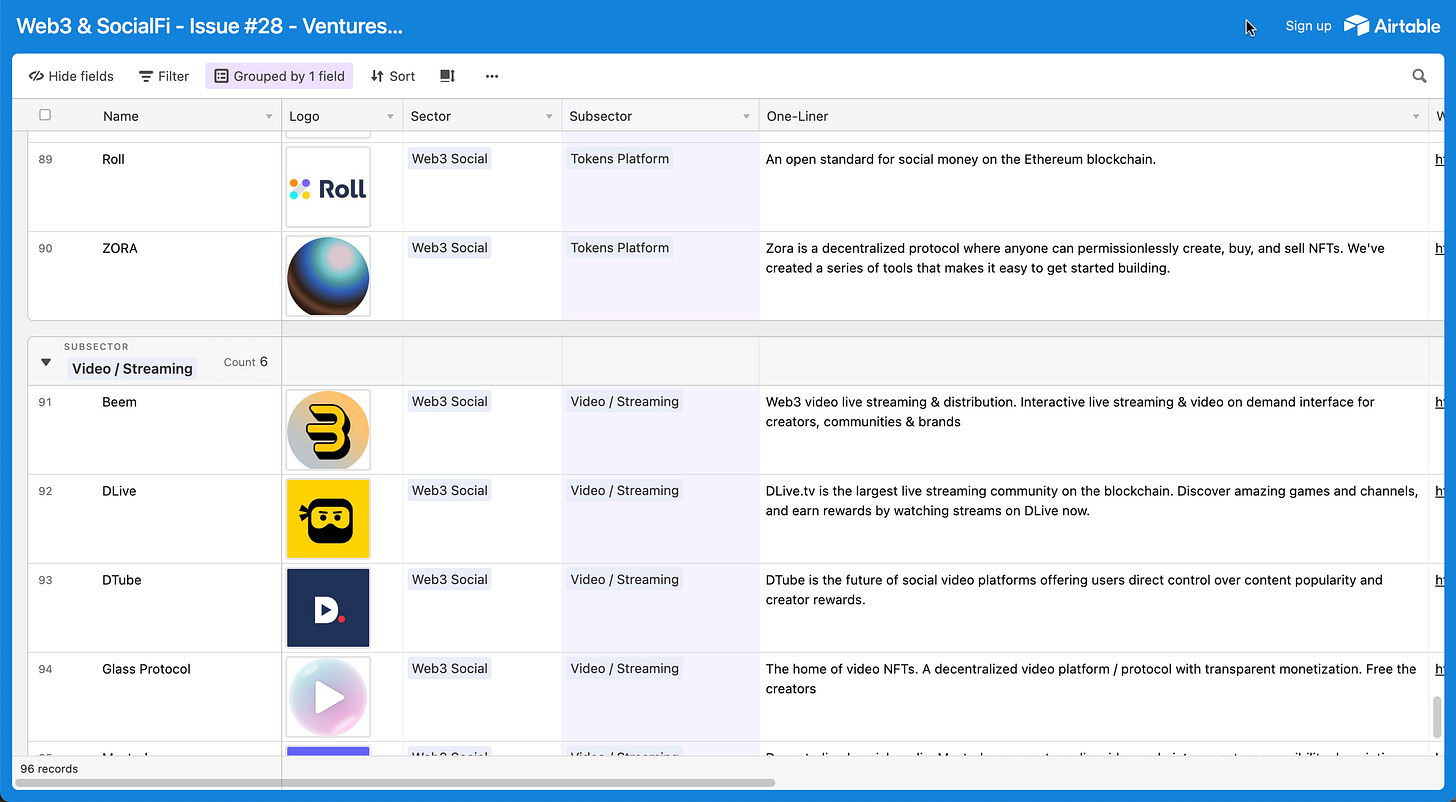Click the One-Liner column header
1456x802 pixels.
(x=1094, y=116)
